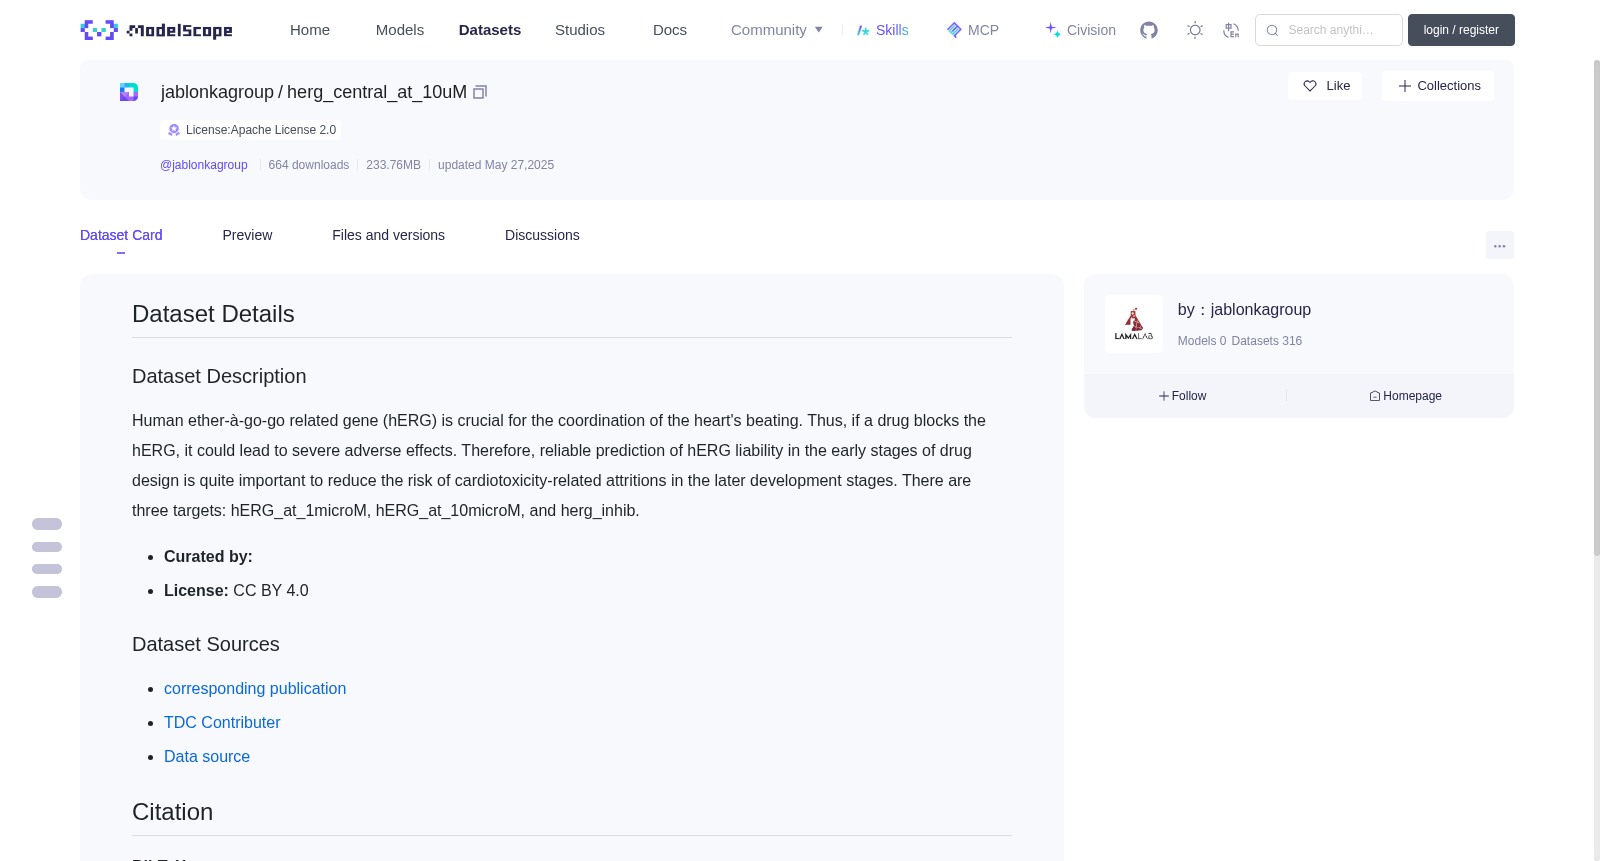Select Datasets in the navigation bar

pyautogui.click(x=490, y=30)
